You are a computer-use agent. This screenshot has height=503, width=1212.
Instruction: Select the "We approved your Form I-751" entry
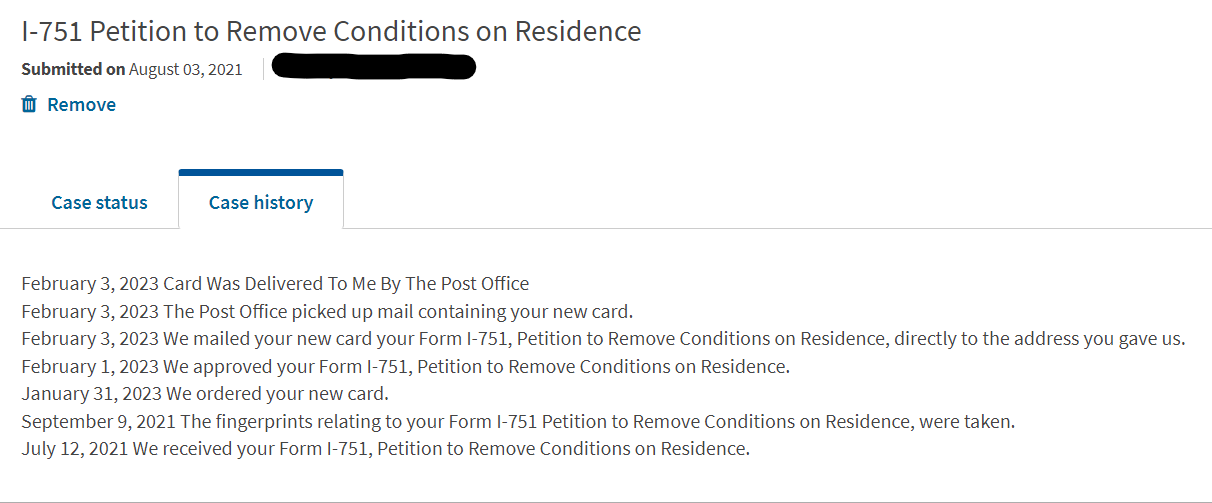click(x=405, y=366)
